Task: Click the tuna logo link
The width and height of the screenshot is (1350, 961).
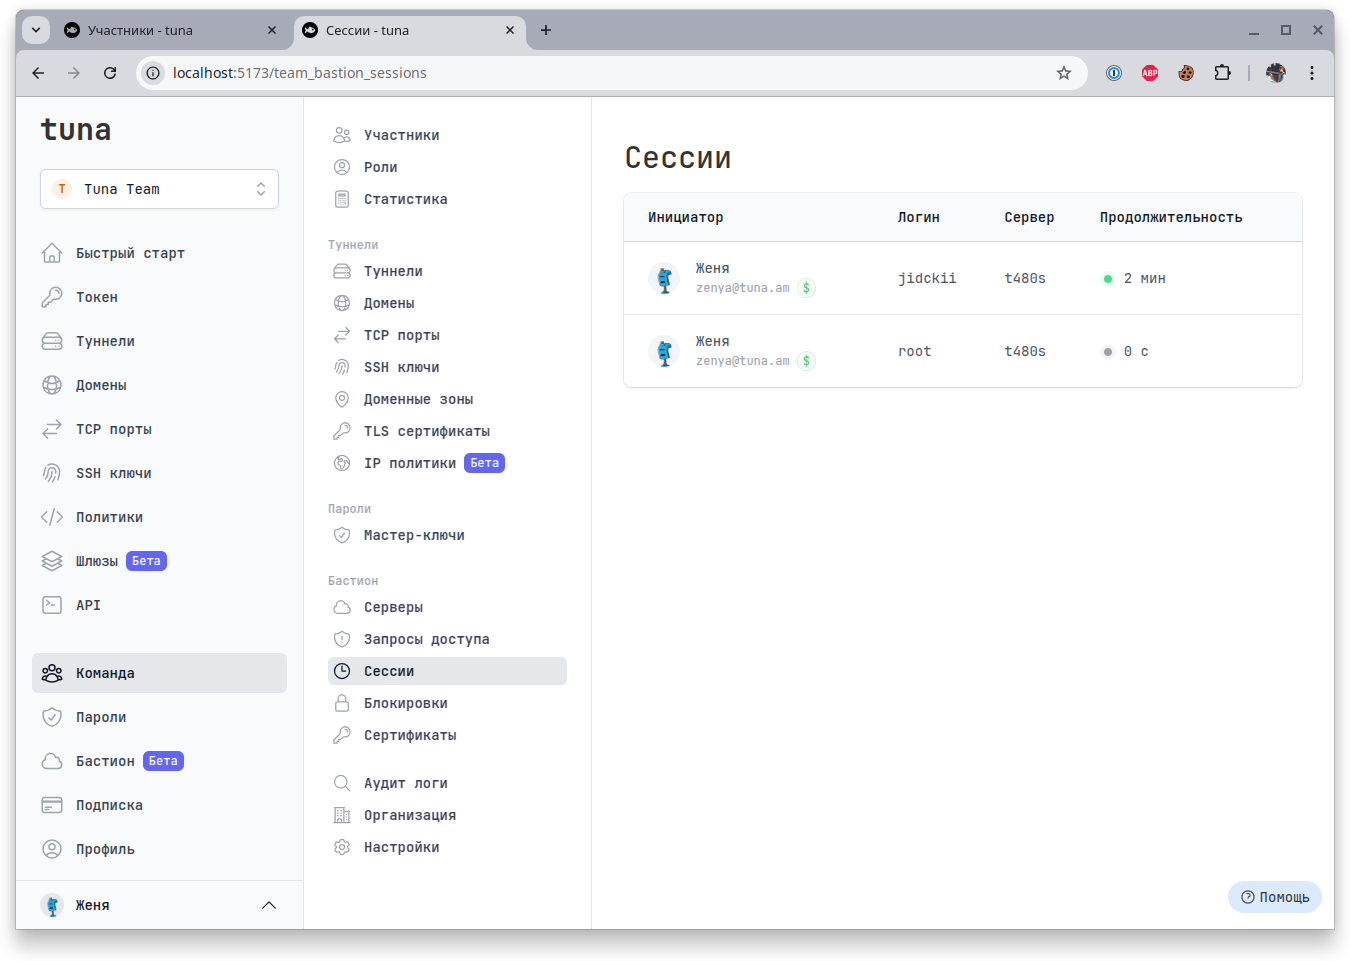Action: (76, 130)
